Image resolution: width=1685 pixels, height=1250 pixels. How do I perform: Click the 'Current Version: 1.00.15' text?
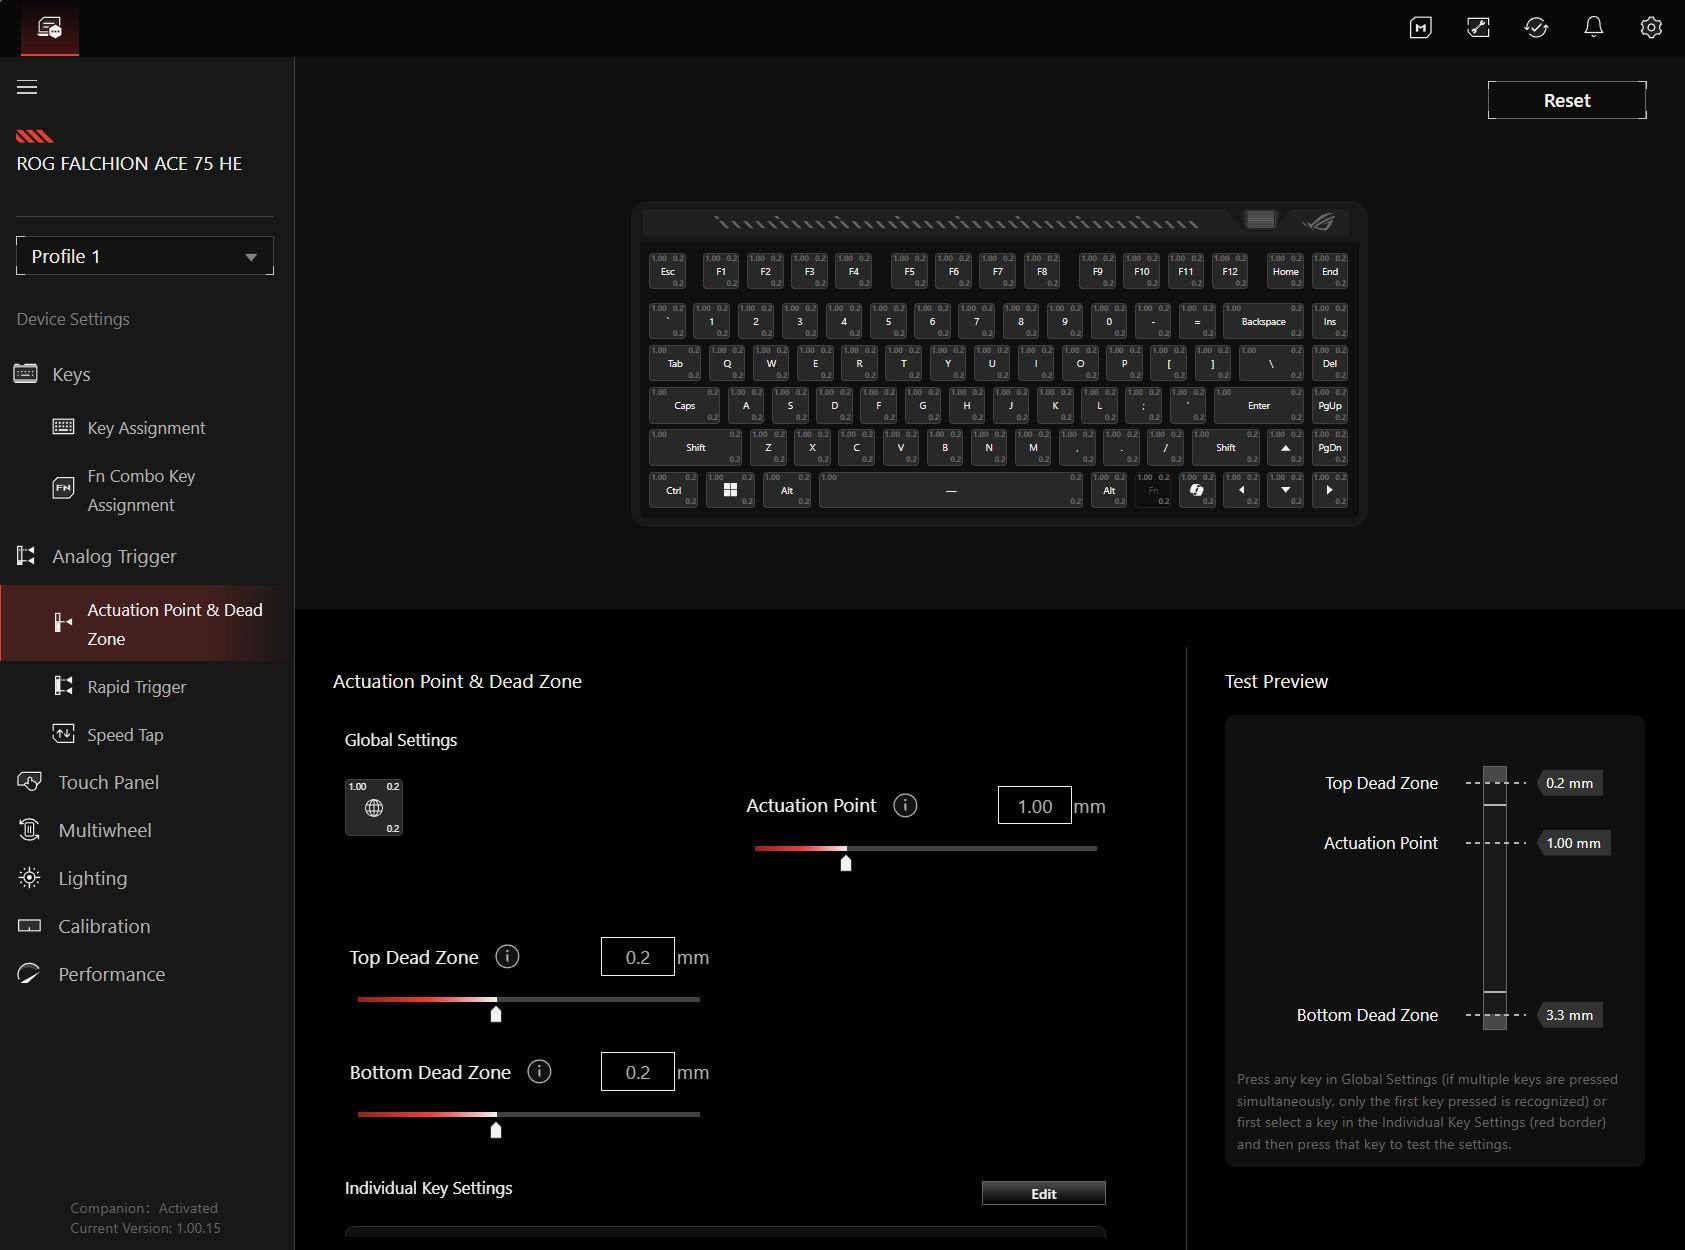[x=145, y=1228]
